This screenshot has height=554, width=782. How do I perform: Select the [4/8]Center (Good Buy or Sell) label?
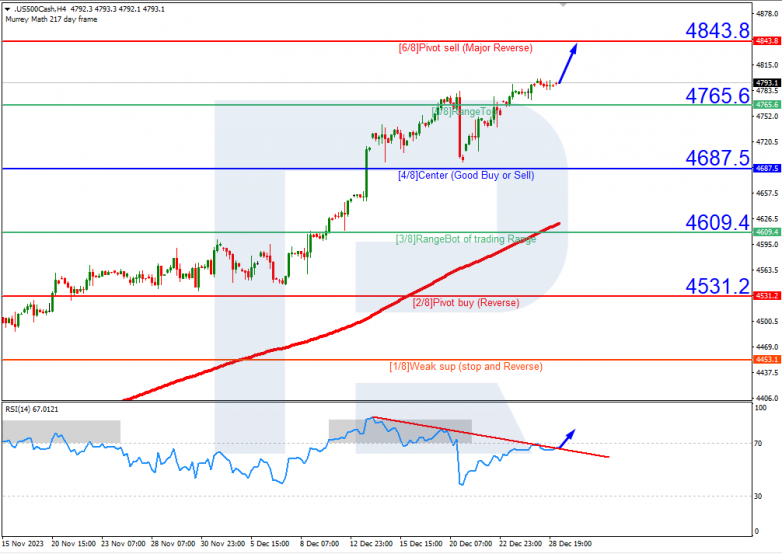point(466,176)
